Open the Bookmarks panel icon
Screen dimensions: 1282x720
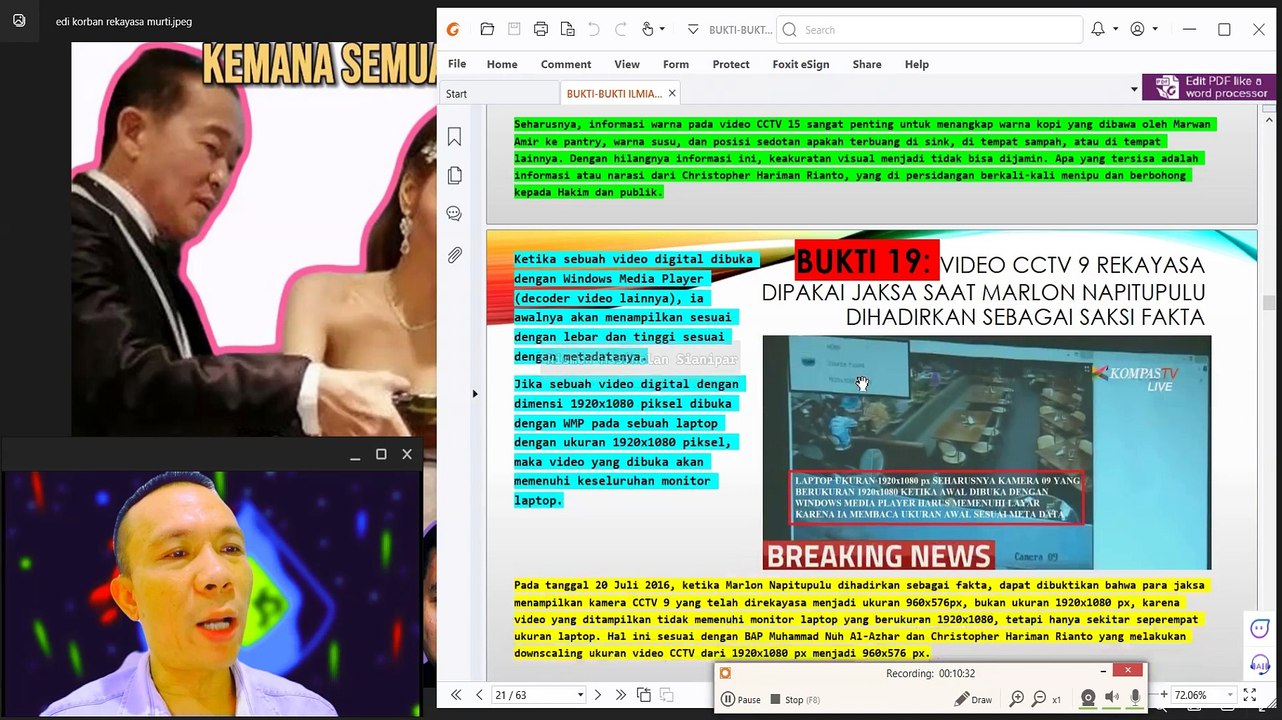[454, 137]
